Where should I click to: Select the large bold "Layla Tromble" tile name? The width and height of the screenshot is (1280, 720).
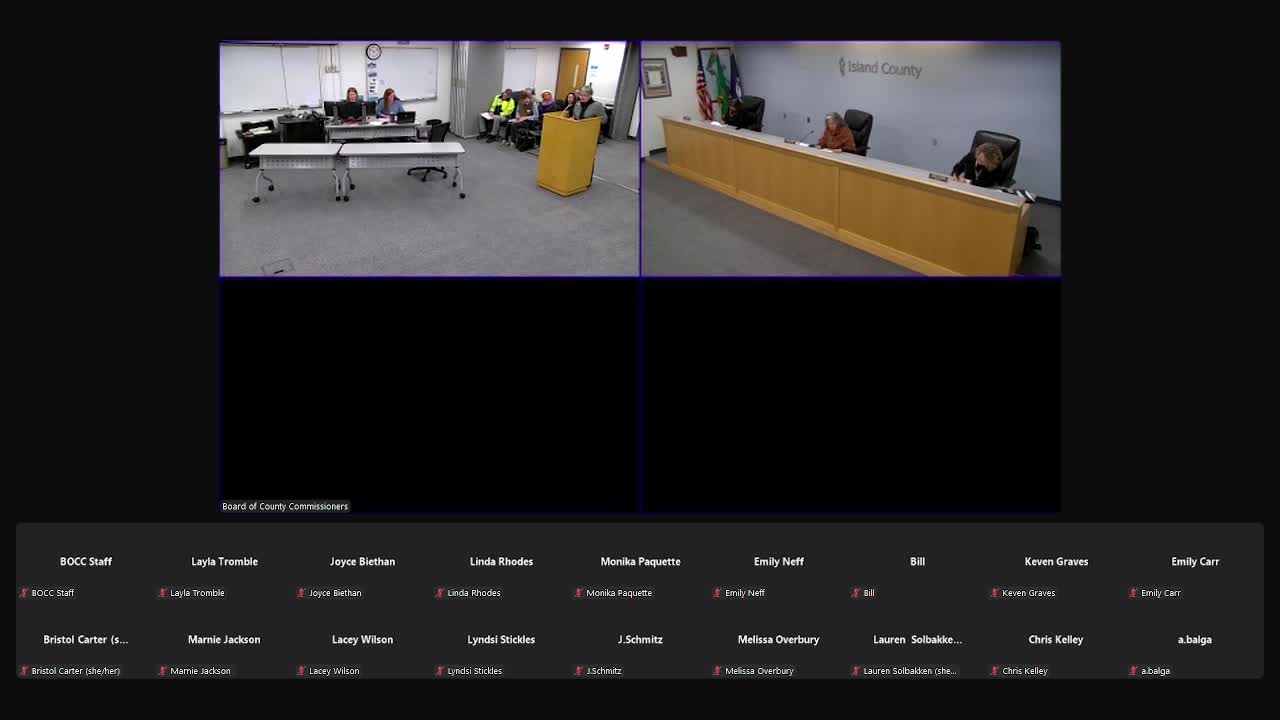click(x=224, y=562)
